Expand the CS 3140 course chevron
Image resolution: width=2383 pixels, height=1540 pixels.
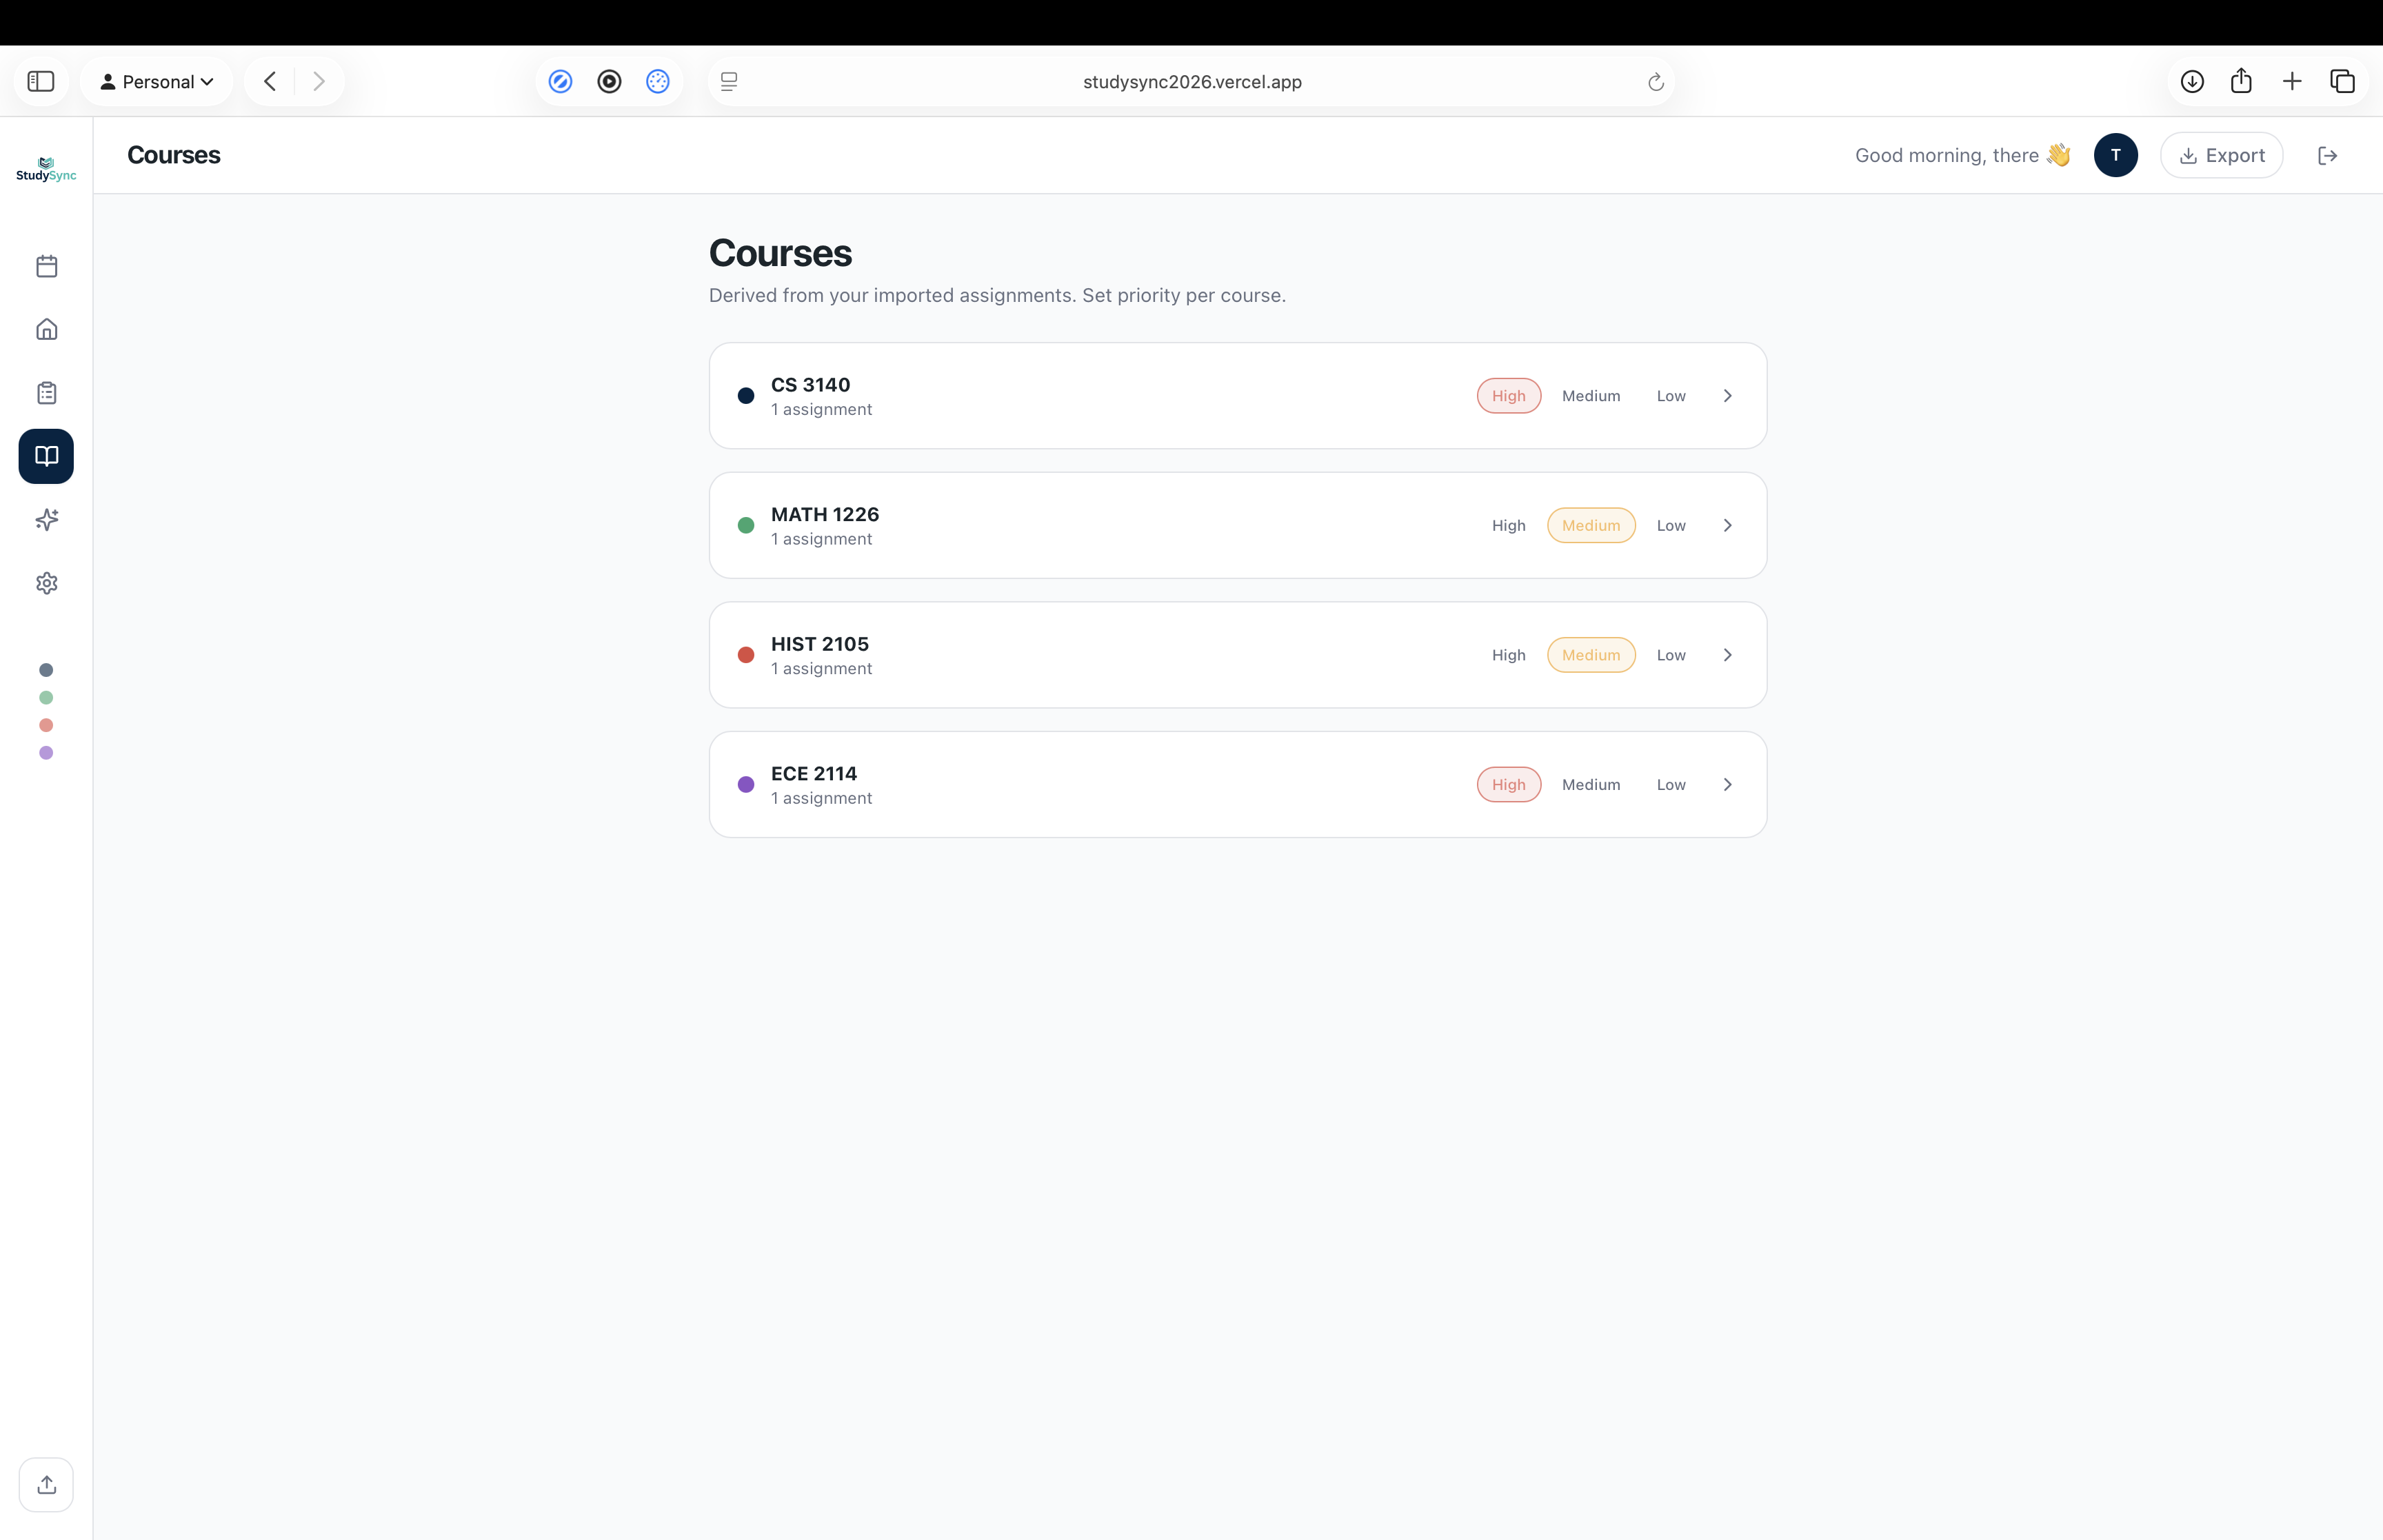coord(1727,396)
